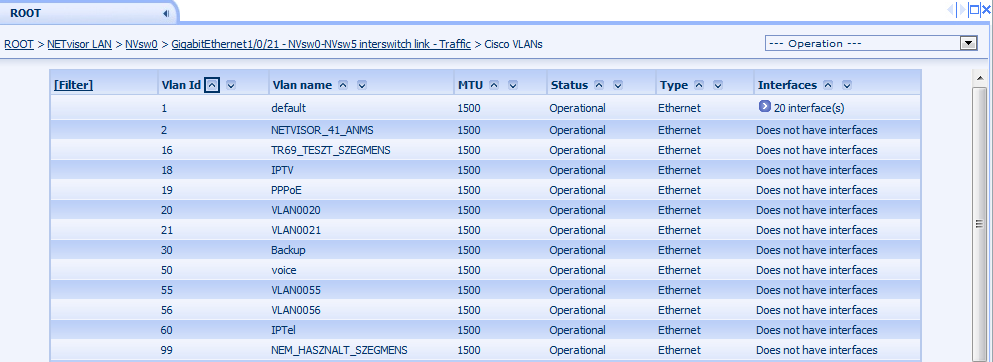Select the 'default' vlan name cell
Viewport: 993px width, 362px height.
pyautogui.click(x=288, y=108)
